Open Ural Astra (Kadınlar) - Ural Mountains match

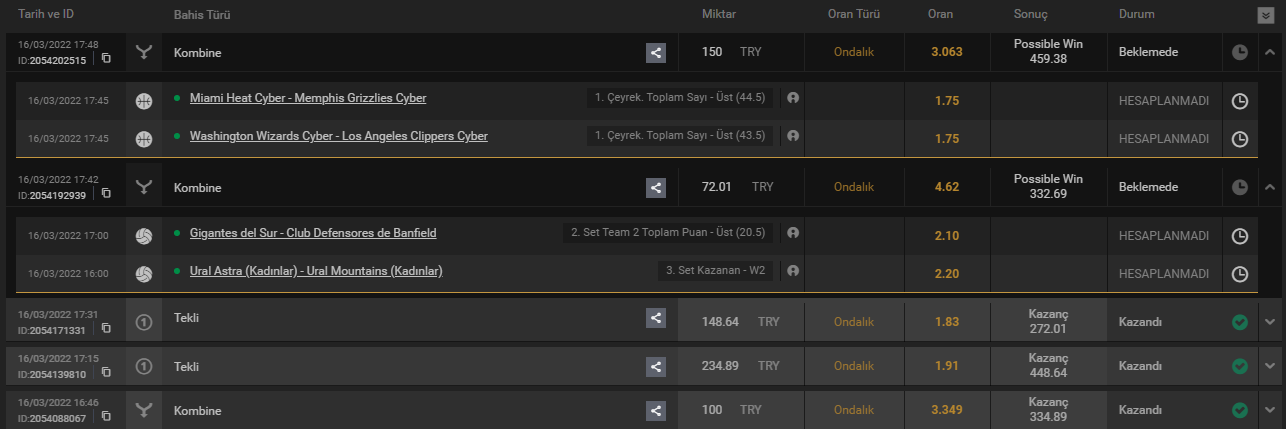316,271
